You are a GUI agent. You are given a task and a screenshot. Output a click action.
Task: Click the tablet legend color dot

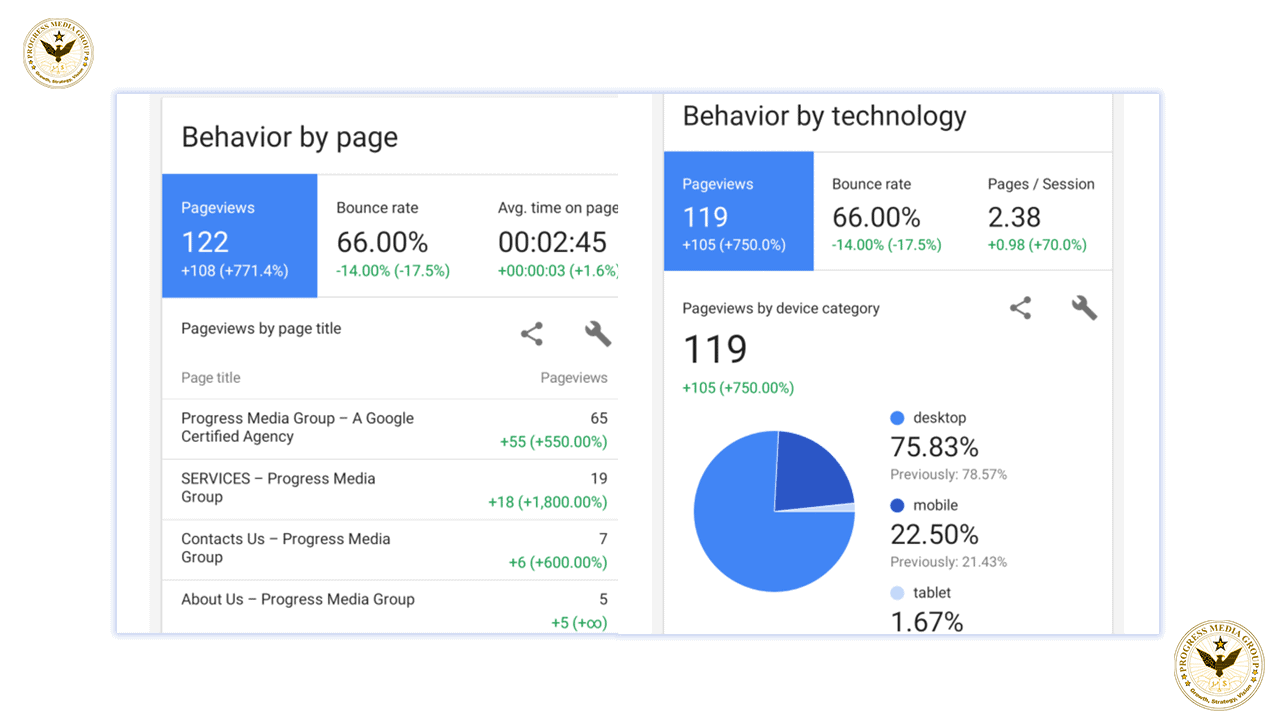coord(897,593)
